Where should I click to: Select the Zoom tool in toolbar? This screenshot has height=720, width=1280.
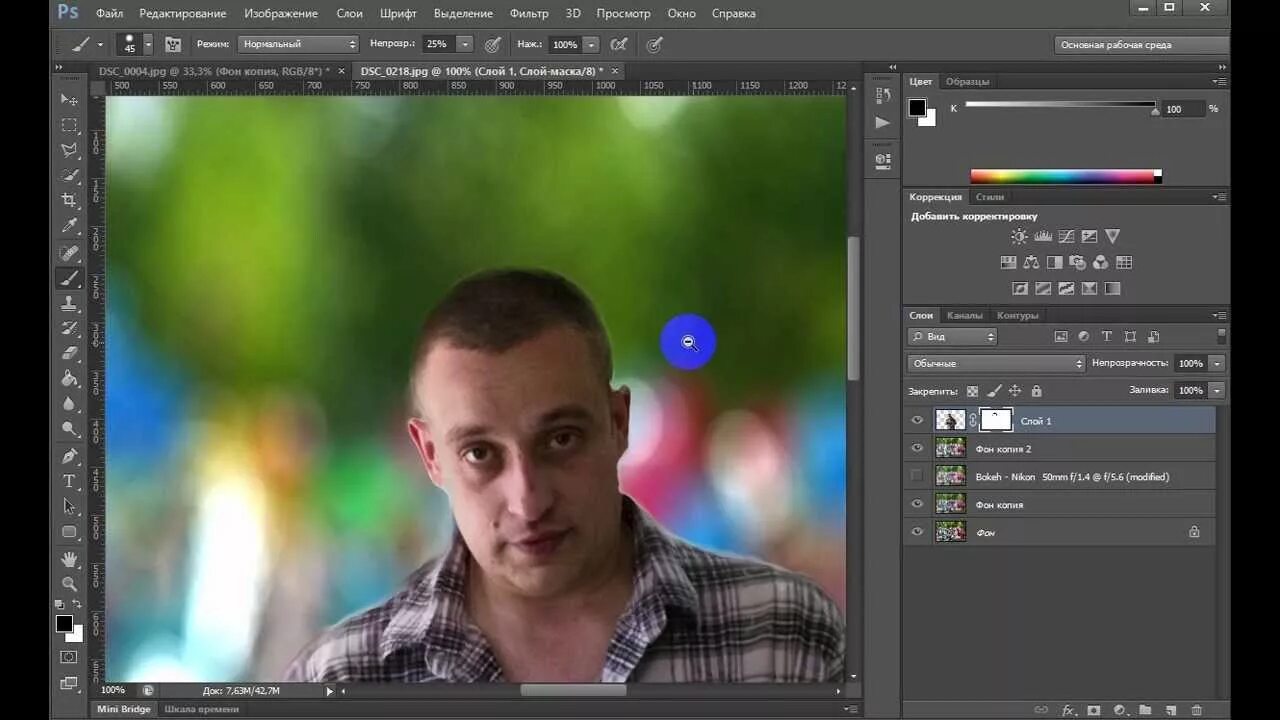click(x=69, y=584)
